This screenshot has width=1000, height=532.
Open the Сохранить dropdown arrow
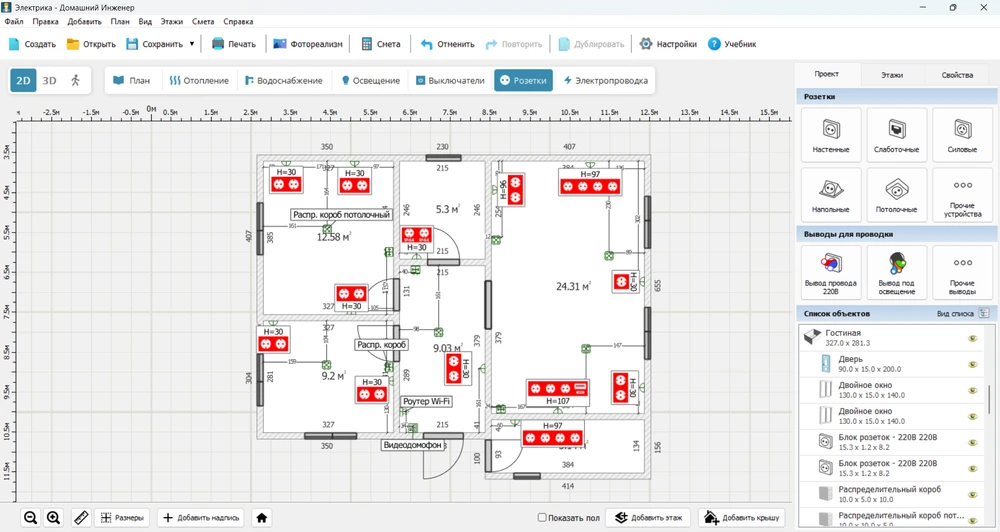coord(191,44)
